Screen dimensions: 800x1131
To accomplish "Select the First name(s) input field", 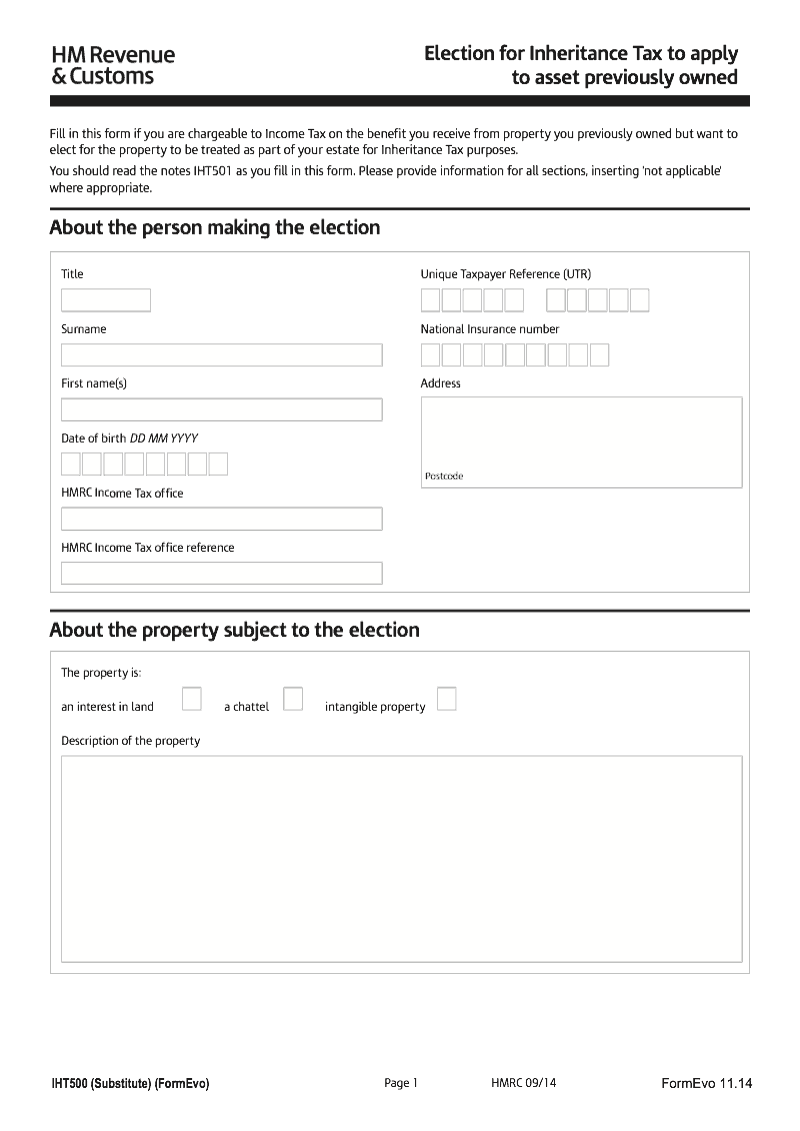I will (222, 410).
